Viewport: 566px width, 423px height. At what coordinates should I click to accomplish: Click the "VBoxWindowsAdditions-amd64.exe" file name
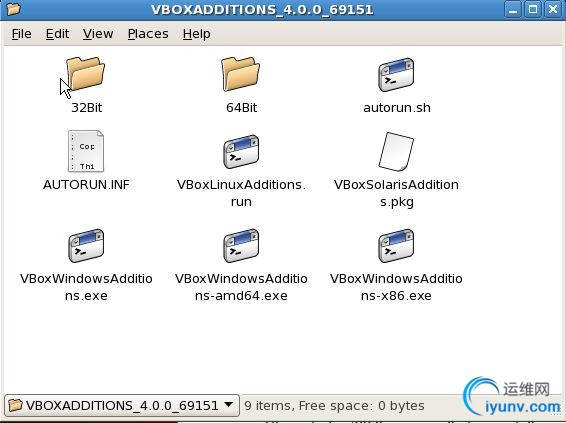tap(241, 287)
